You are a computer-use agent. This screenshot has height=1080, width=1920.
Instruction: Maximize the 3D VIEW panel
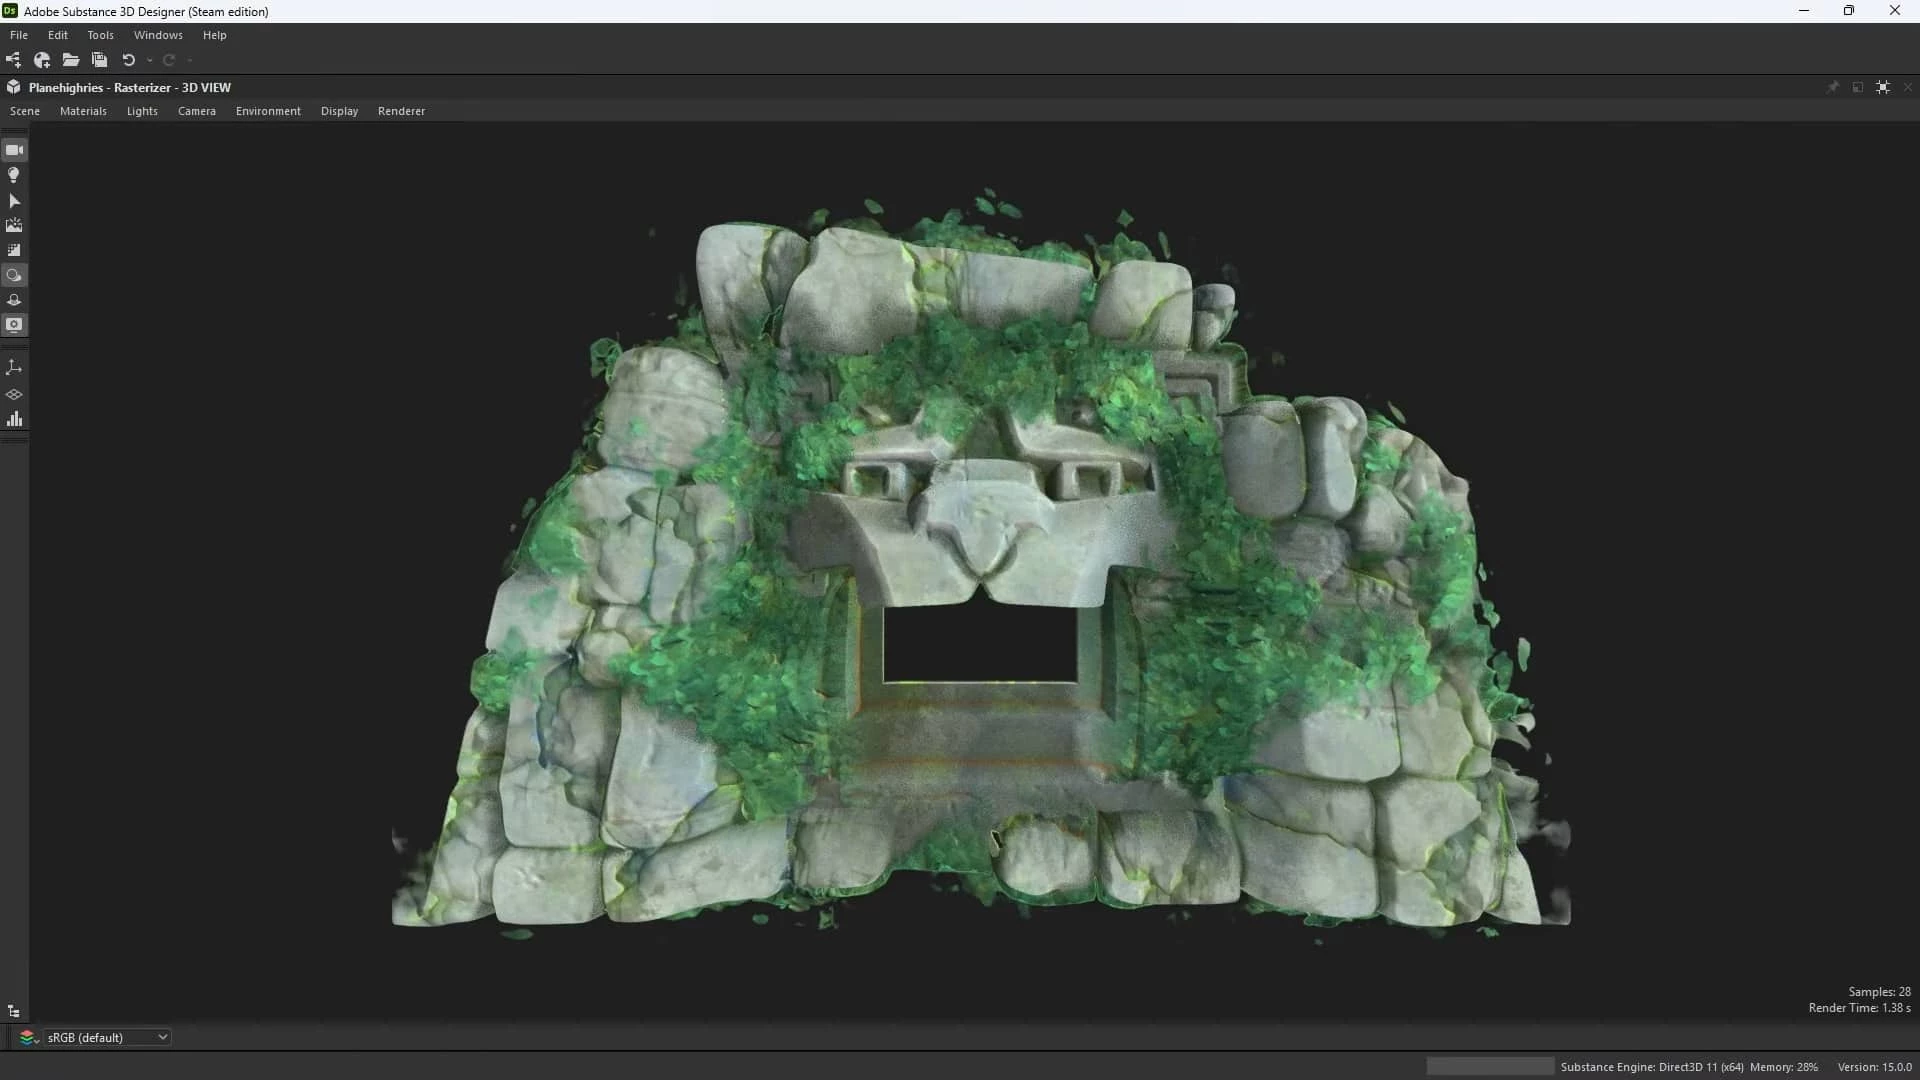[1882, 88]
